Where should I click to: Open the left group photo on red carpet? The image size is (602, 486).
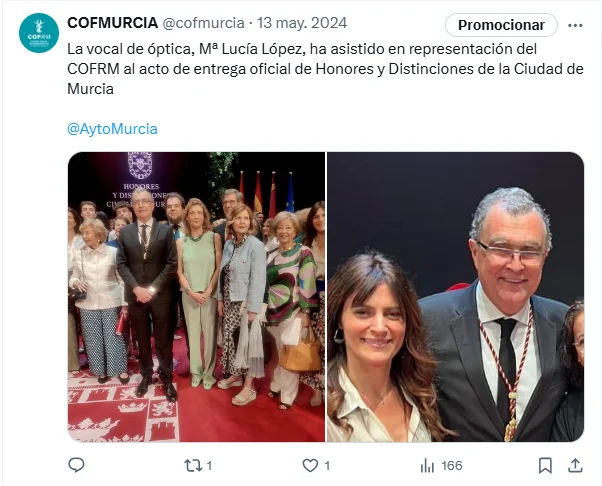coord(196,297)
